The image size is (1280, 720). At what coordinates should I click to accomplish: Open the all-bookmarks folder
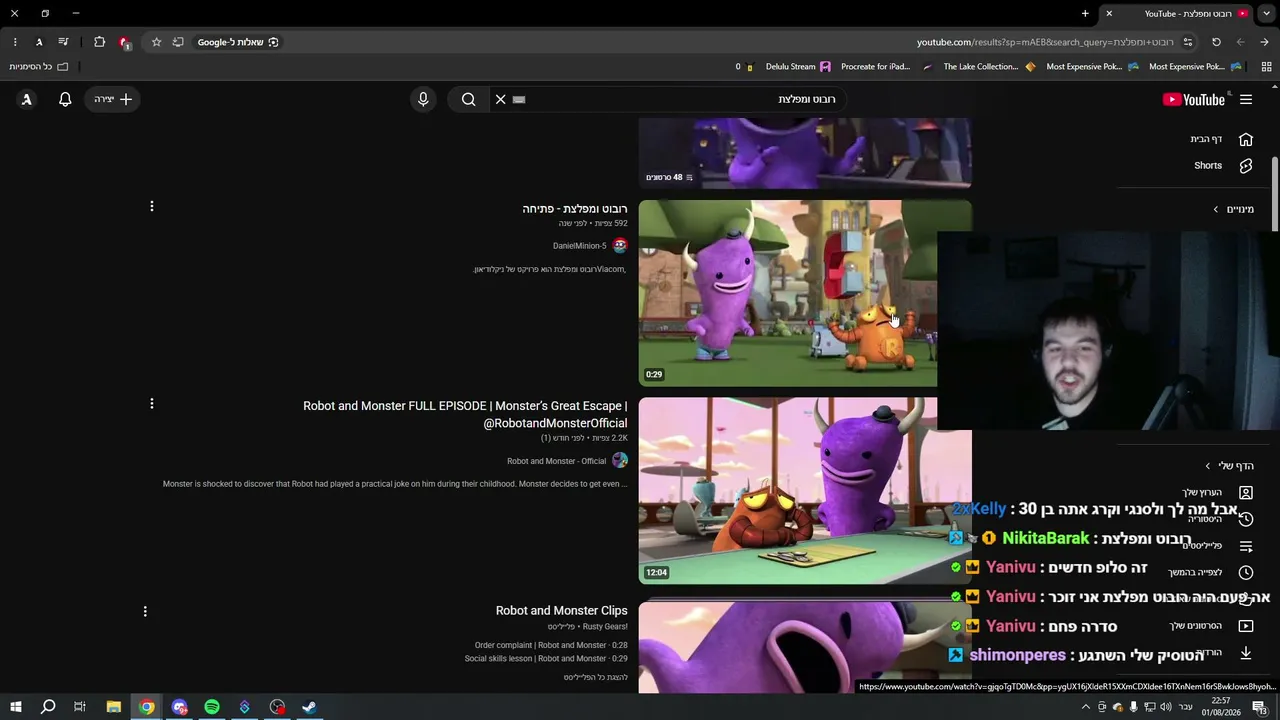click(x=39, y=67)
